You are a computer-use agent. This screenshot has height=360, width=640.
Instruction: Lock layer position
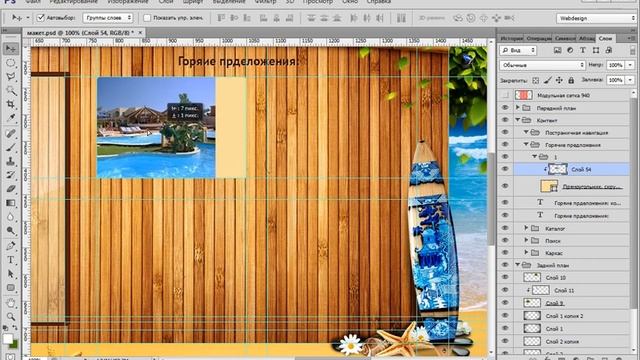[559, 80]
